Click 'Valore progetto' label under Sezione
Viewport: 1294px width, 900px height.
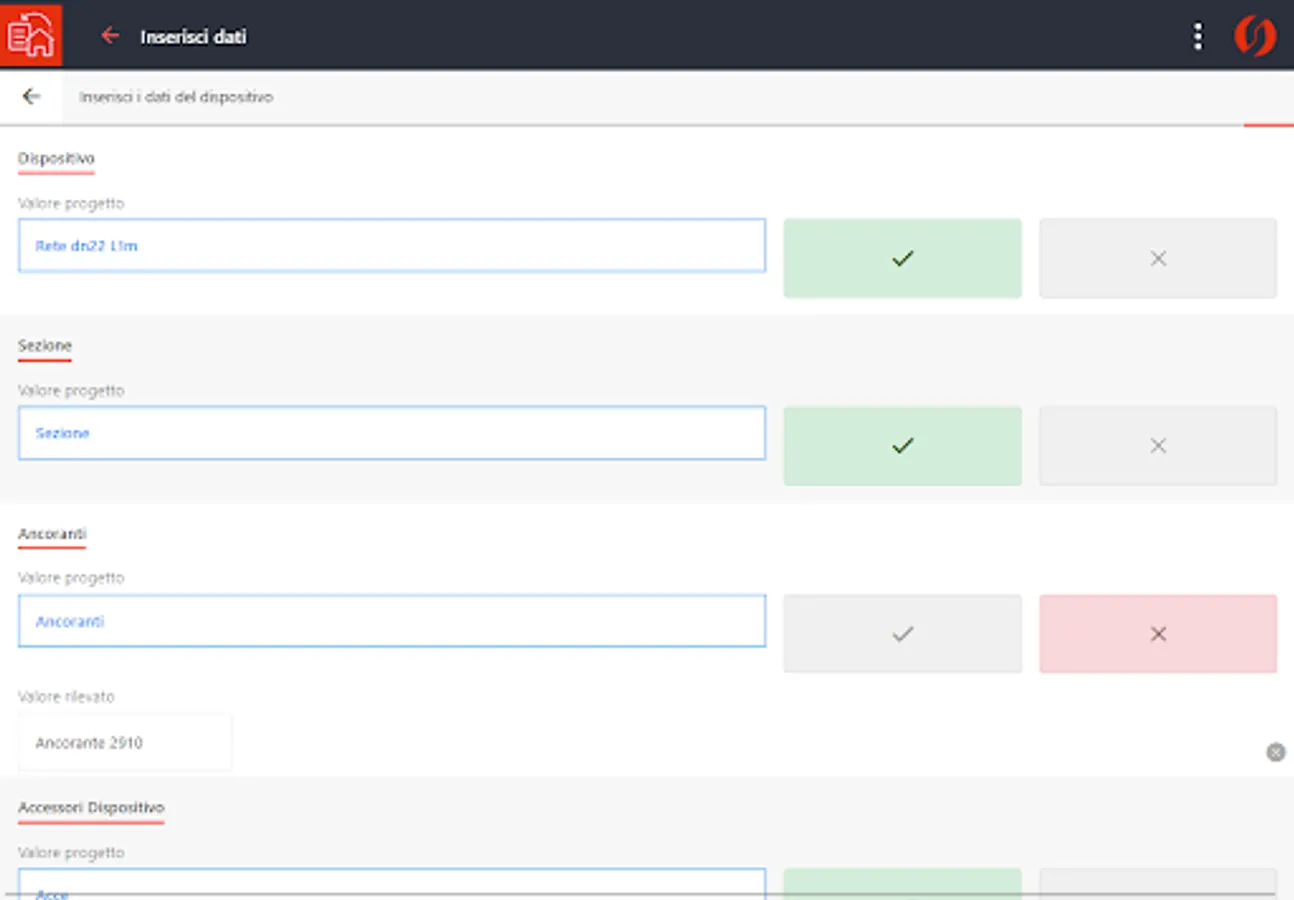[71, 390]
